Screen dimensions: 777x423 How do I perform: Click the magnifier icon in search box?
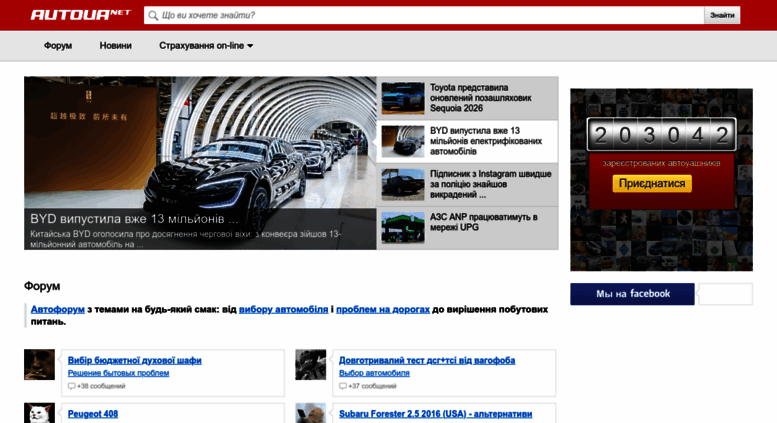(x=154, y=15)
